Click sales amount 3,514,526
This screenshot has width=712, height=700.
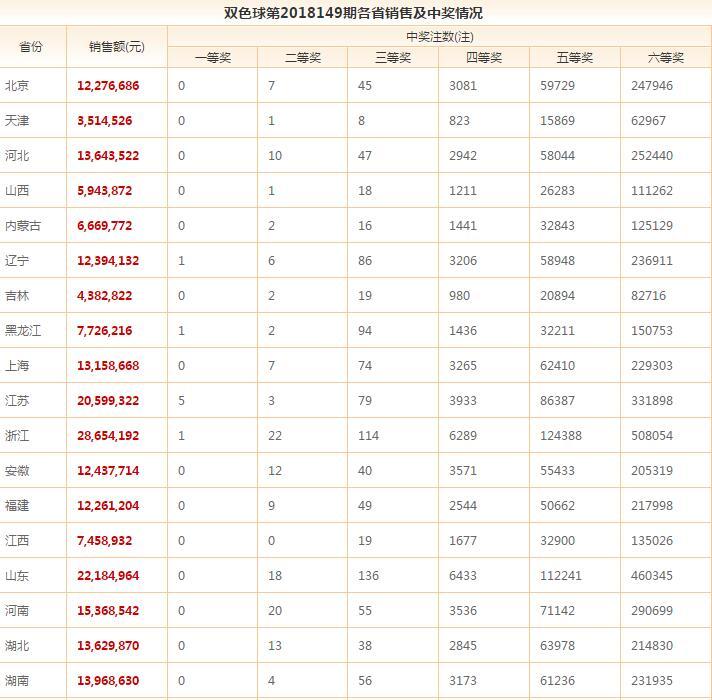click(104, 121)
